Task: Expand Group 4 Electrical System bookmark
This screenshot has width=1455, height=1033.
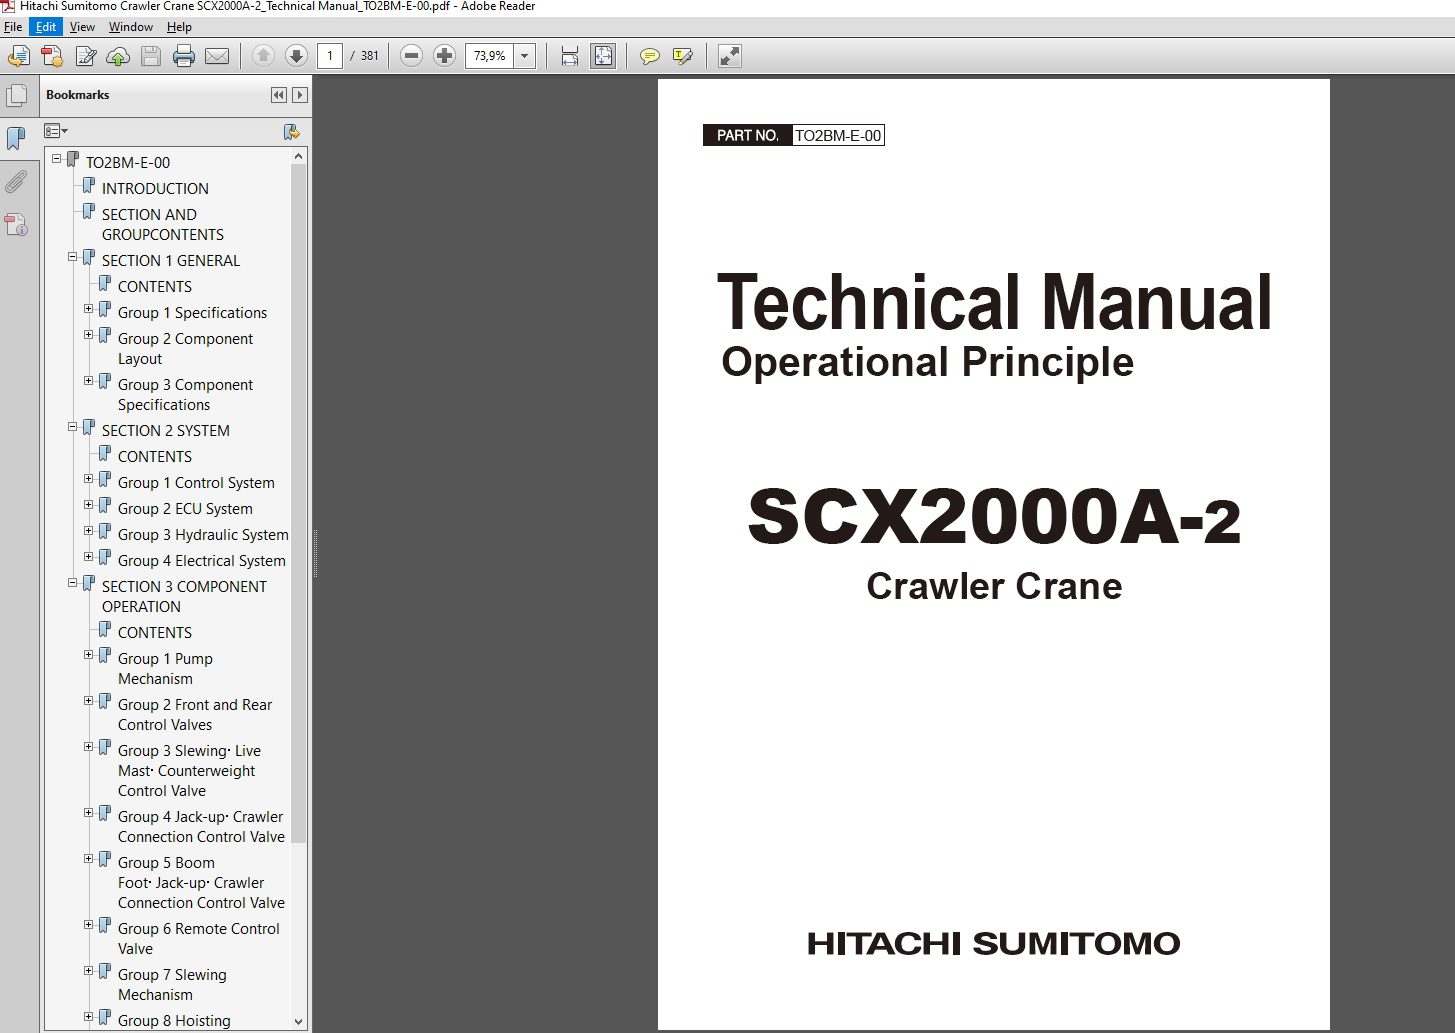Action: [89, 557]
